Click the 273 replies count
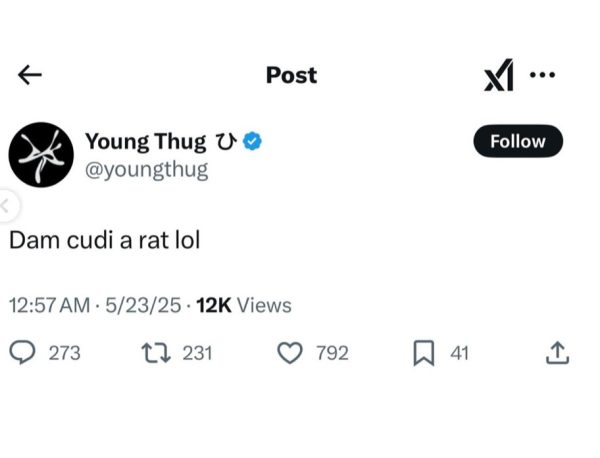600x458 pixels. tap(65, 353)
